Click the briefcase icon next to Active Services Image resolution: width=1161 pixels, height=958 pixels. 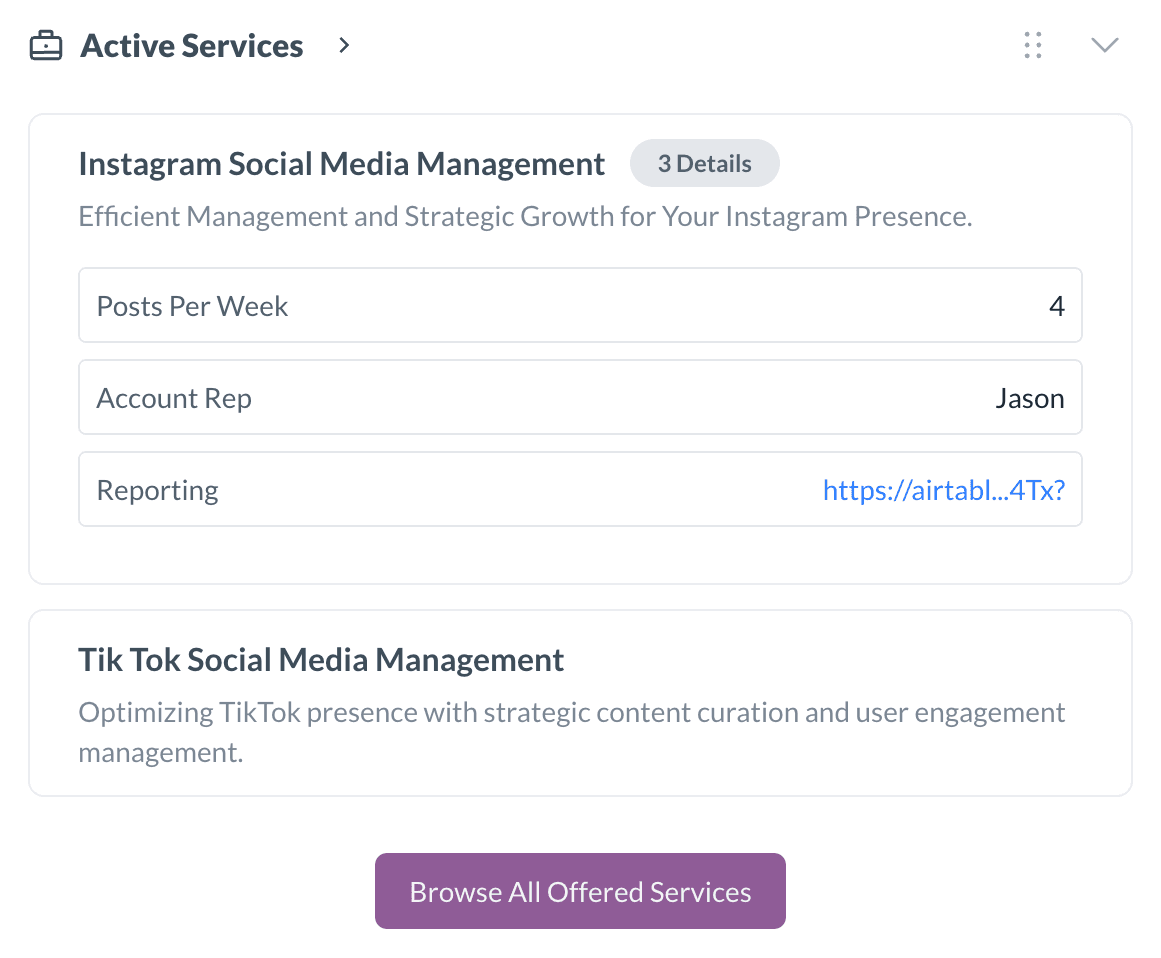click(45, 45)
